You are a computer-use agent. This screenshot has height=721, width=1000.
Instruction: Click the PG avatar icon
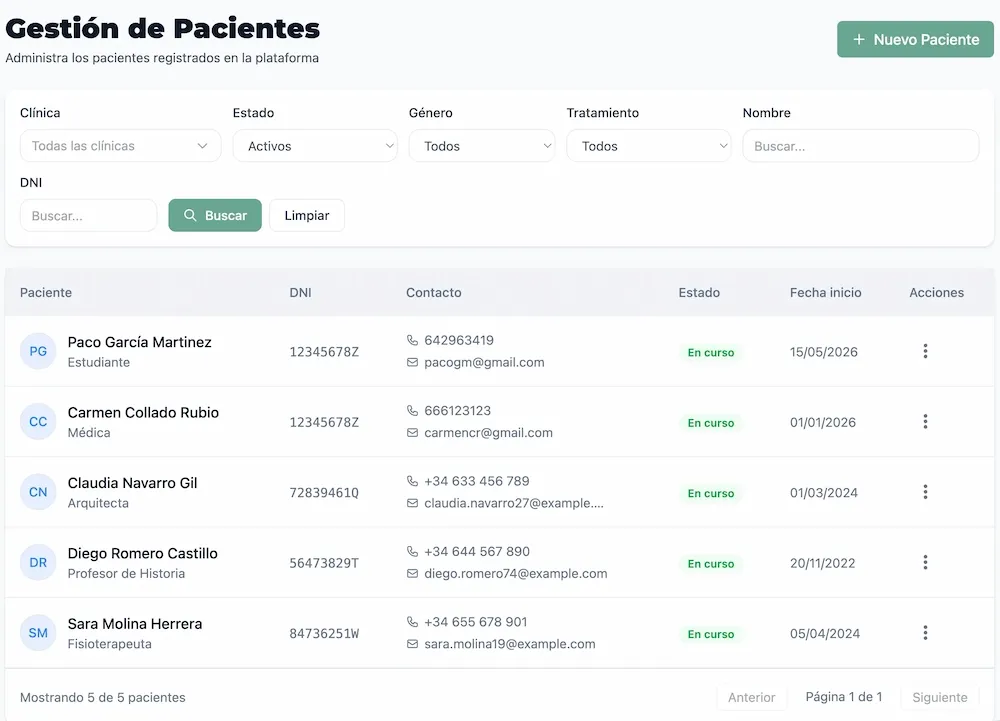[x=38, y=351]
